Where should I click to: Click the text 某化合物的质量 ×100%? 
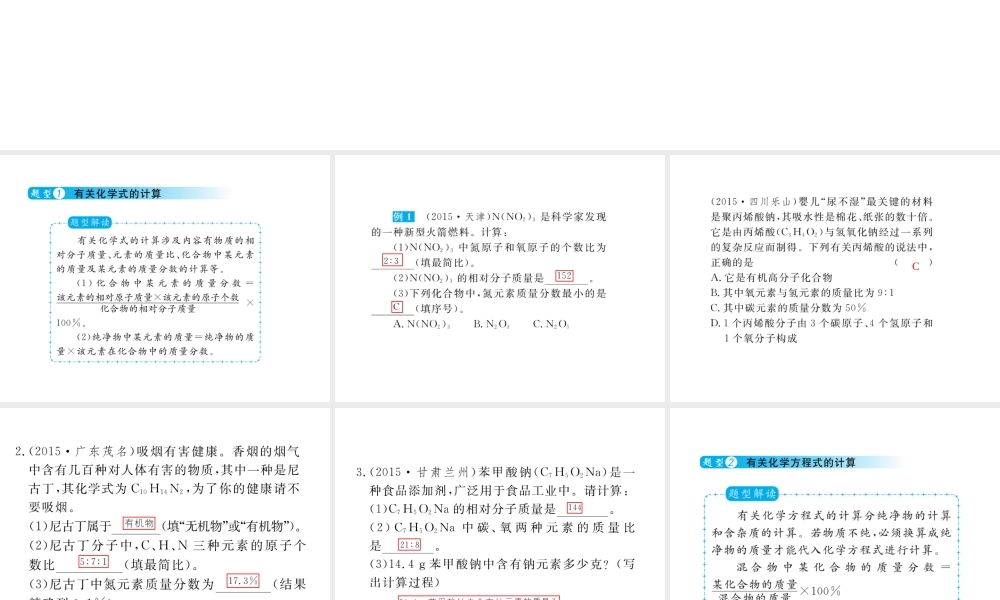point(776,588)
